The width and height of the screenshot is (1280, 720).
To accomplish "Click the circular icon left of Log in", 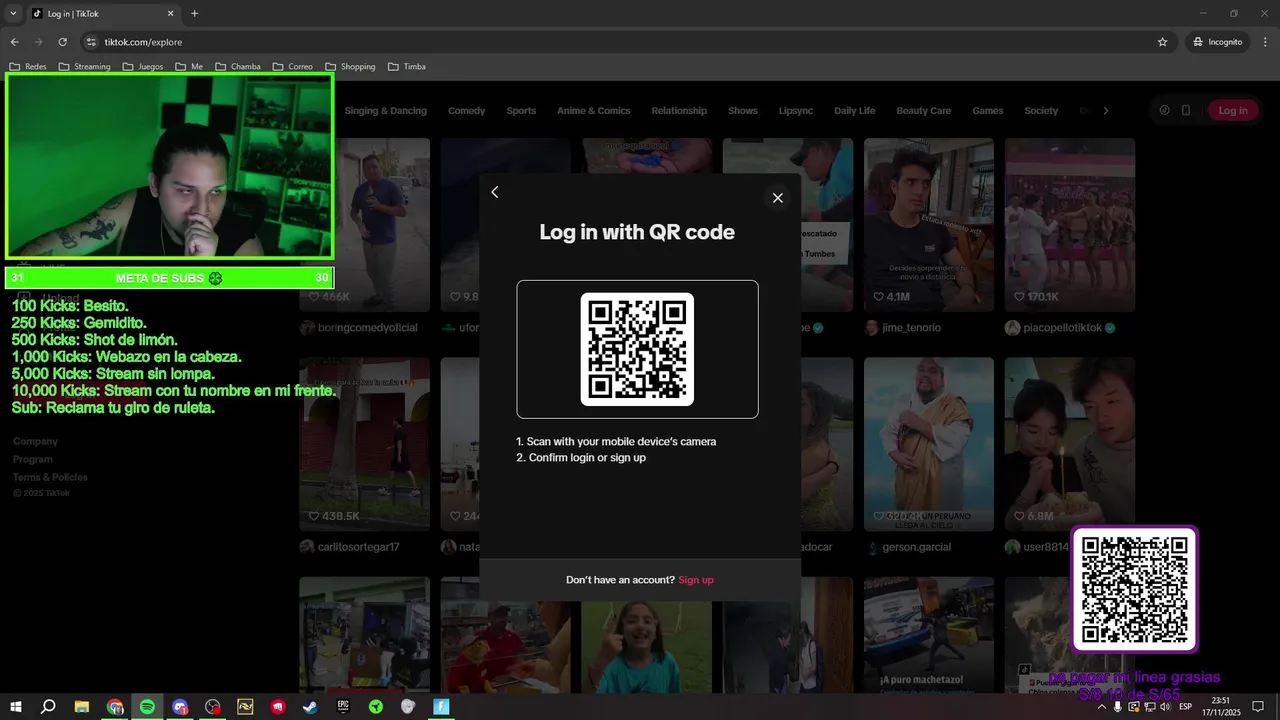I will pyautogui.click(x=1164, y=110).
